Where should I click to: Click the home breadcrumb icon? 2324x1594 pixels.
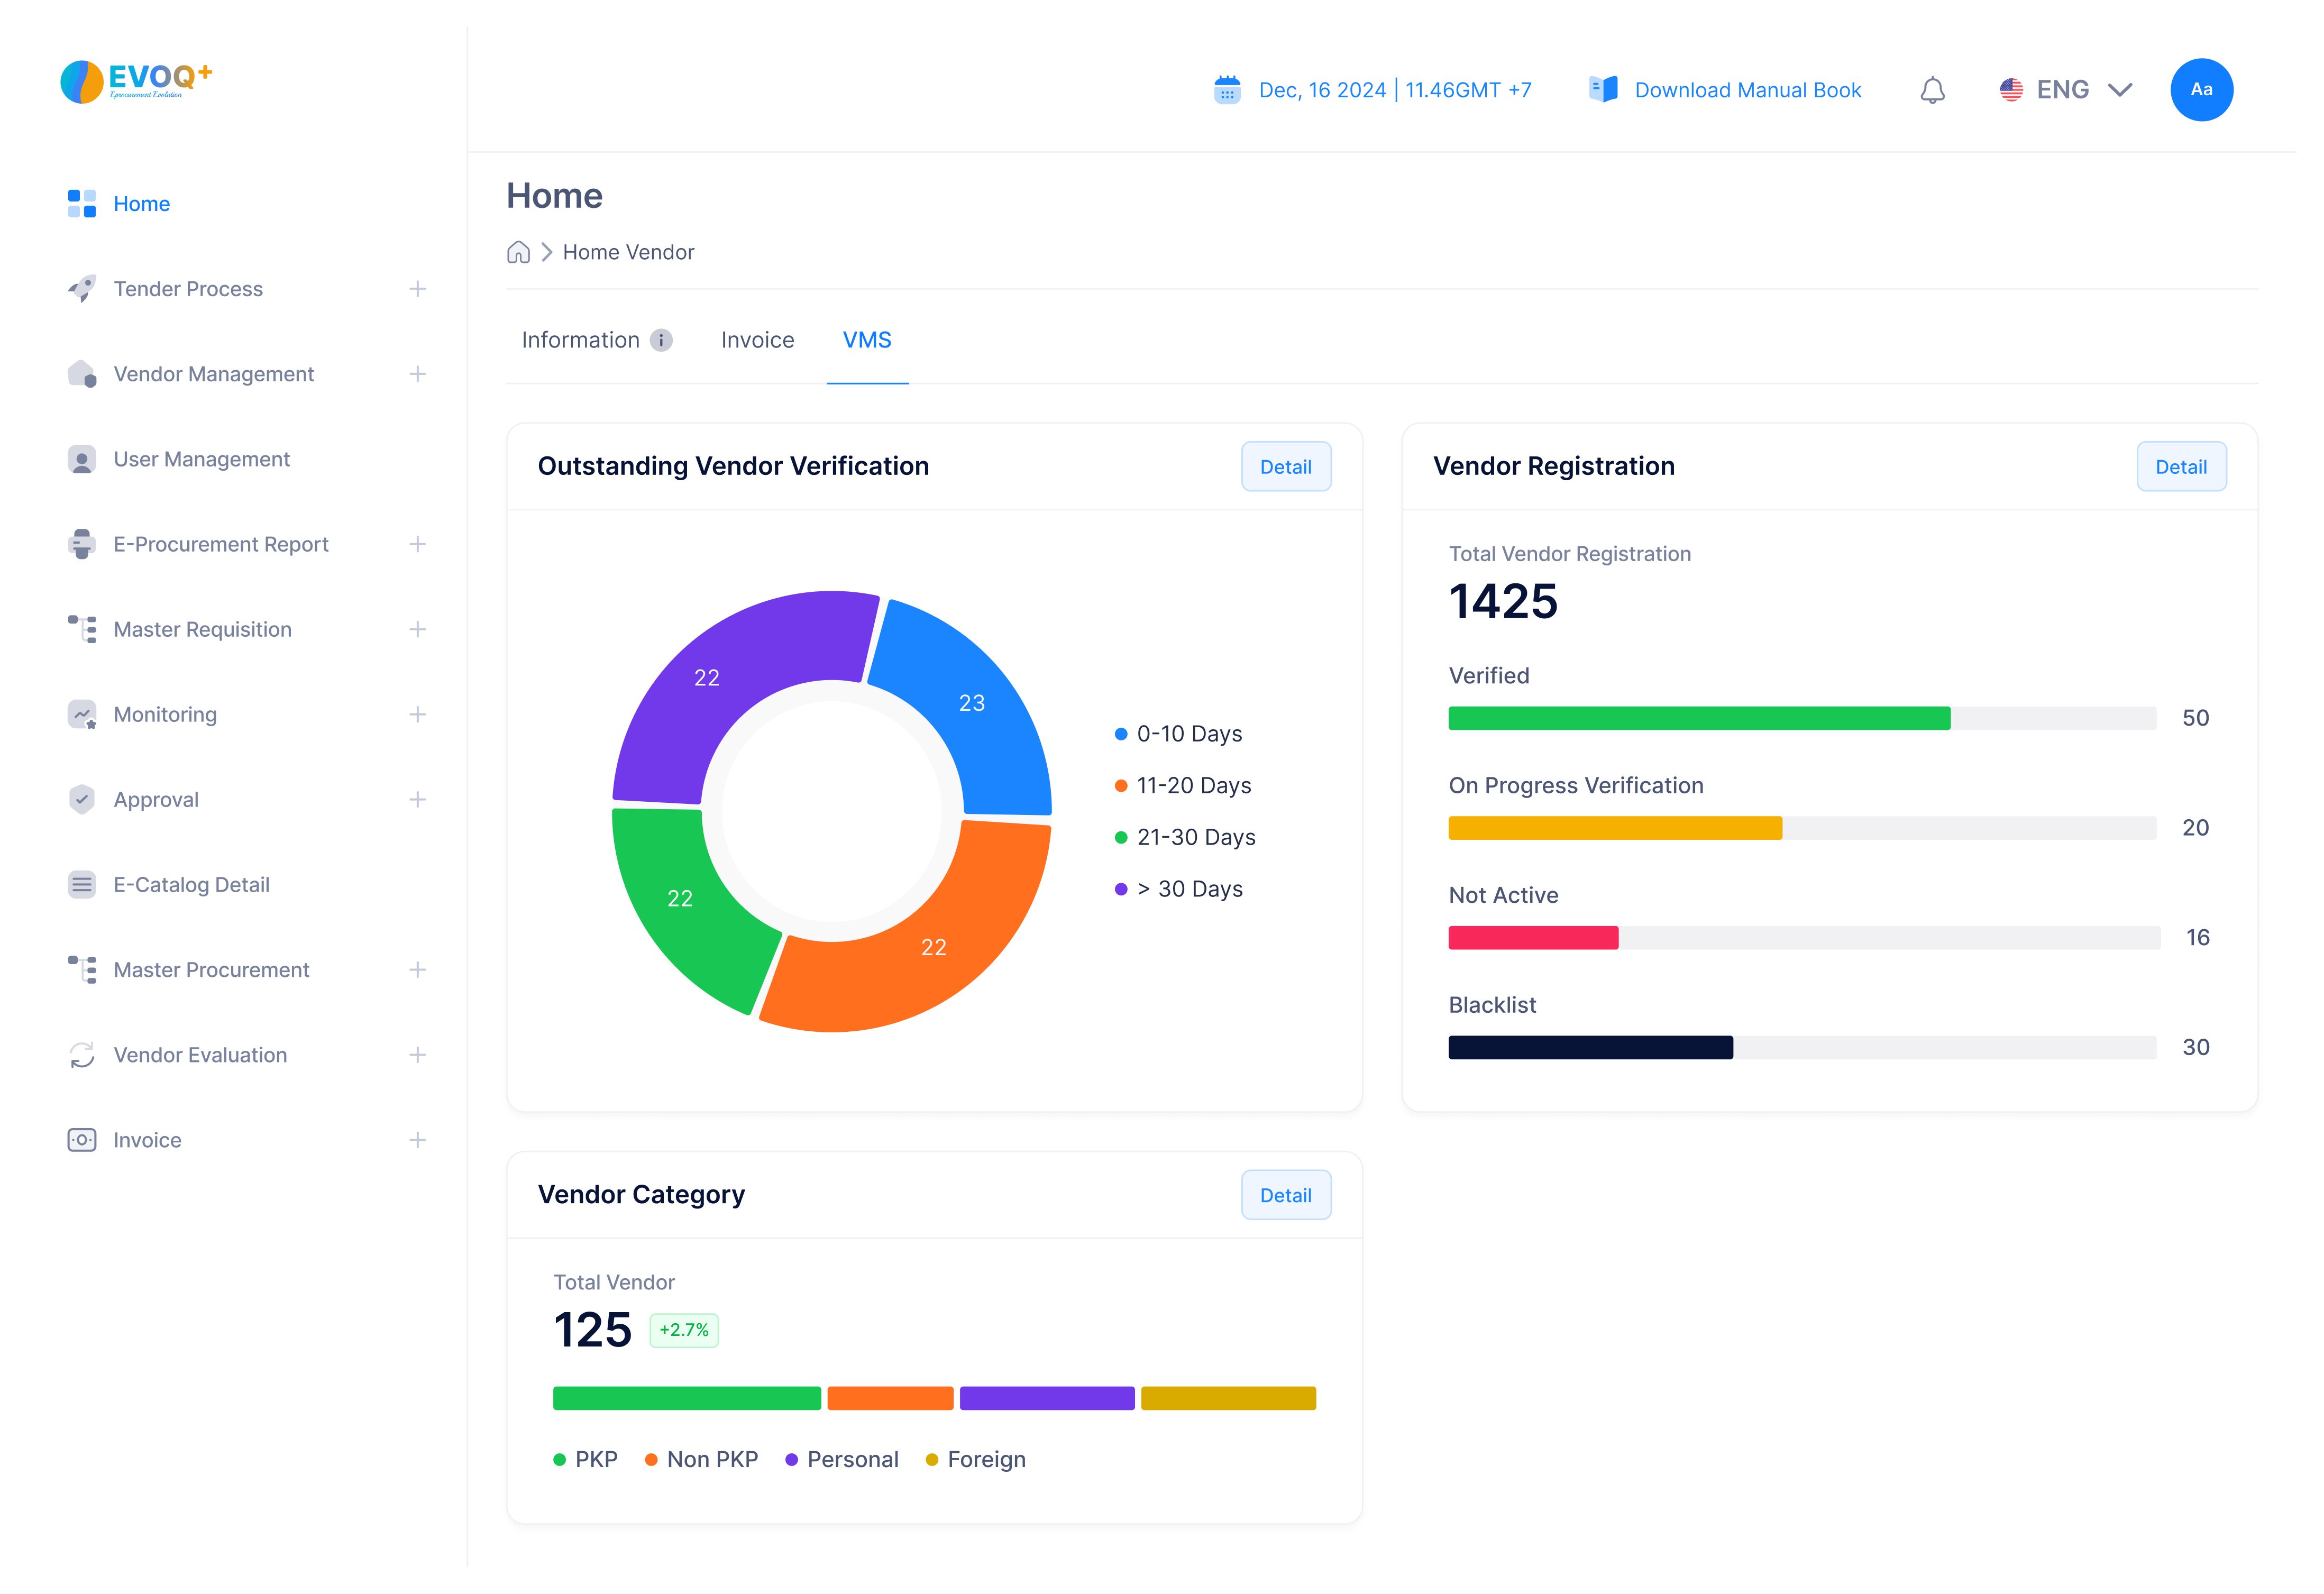pos(518,252)
